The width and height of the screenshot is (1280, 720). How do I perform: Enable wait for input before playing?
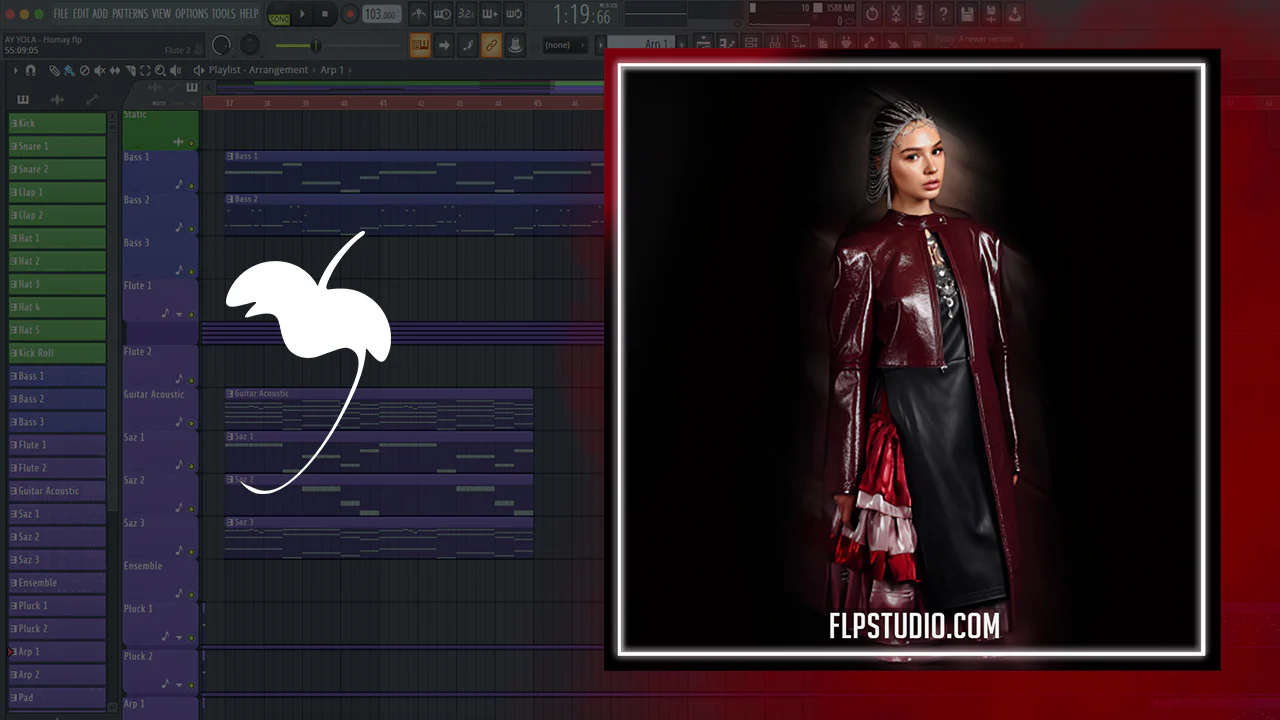pos(442,14)
